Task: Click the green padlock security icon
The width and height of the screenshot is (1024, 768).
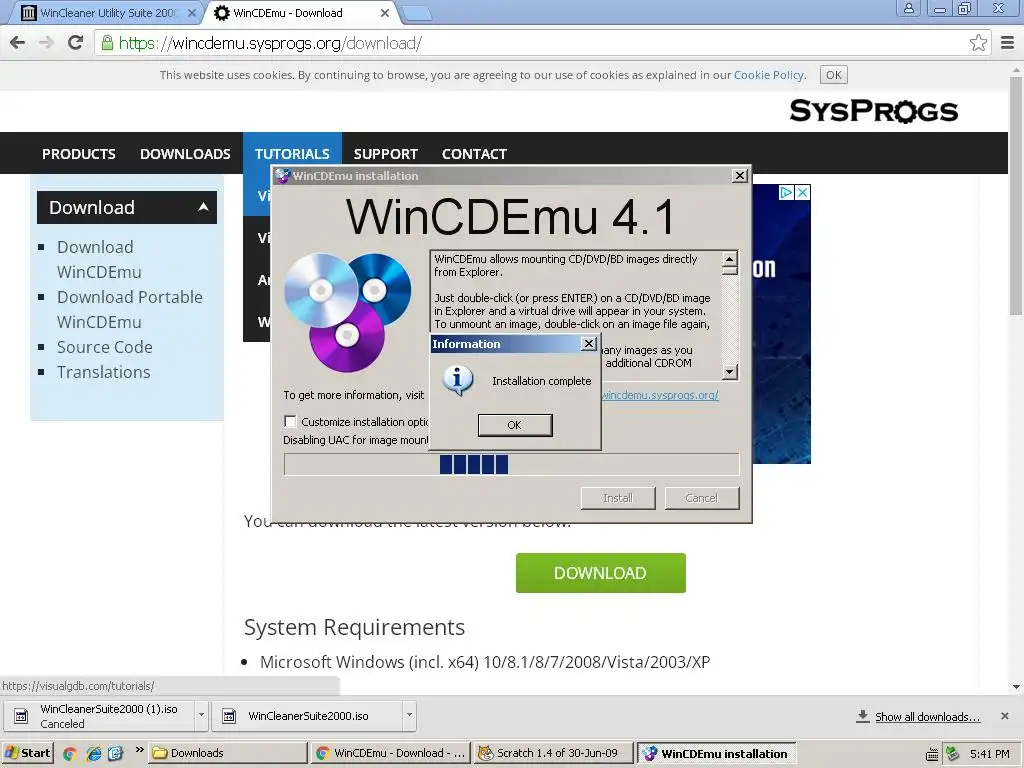Action: coord(107,43)
